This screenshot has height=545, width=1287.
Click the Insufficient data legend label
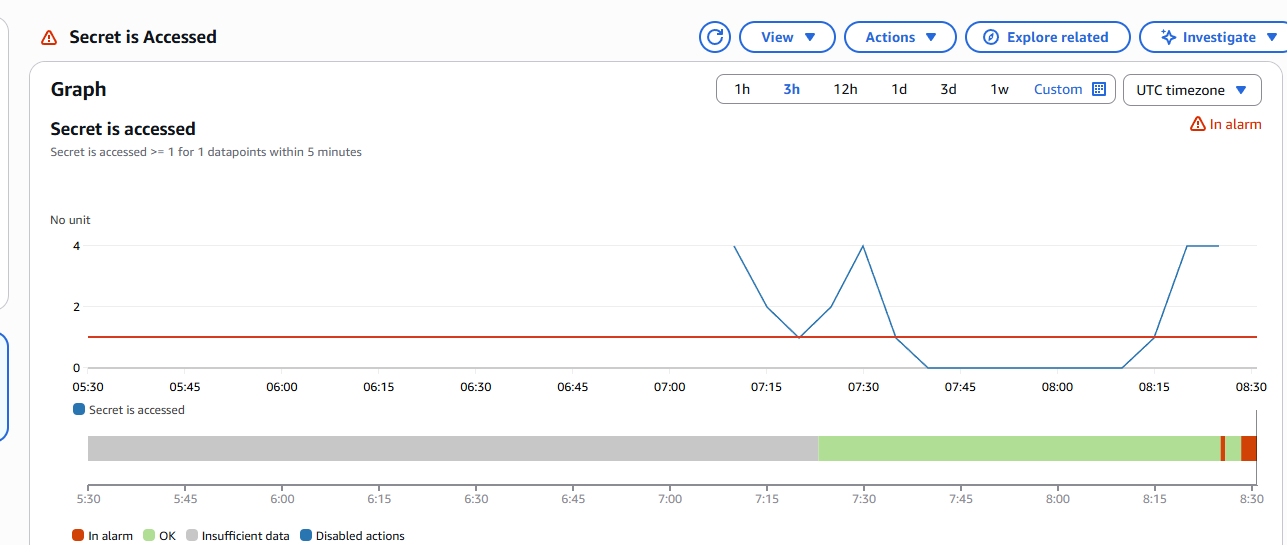[246, 536]
